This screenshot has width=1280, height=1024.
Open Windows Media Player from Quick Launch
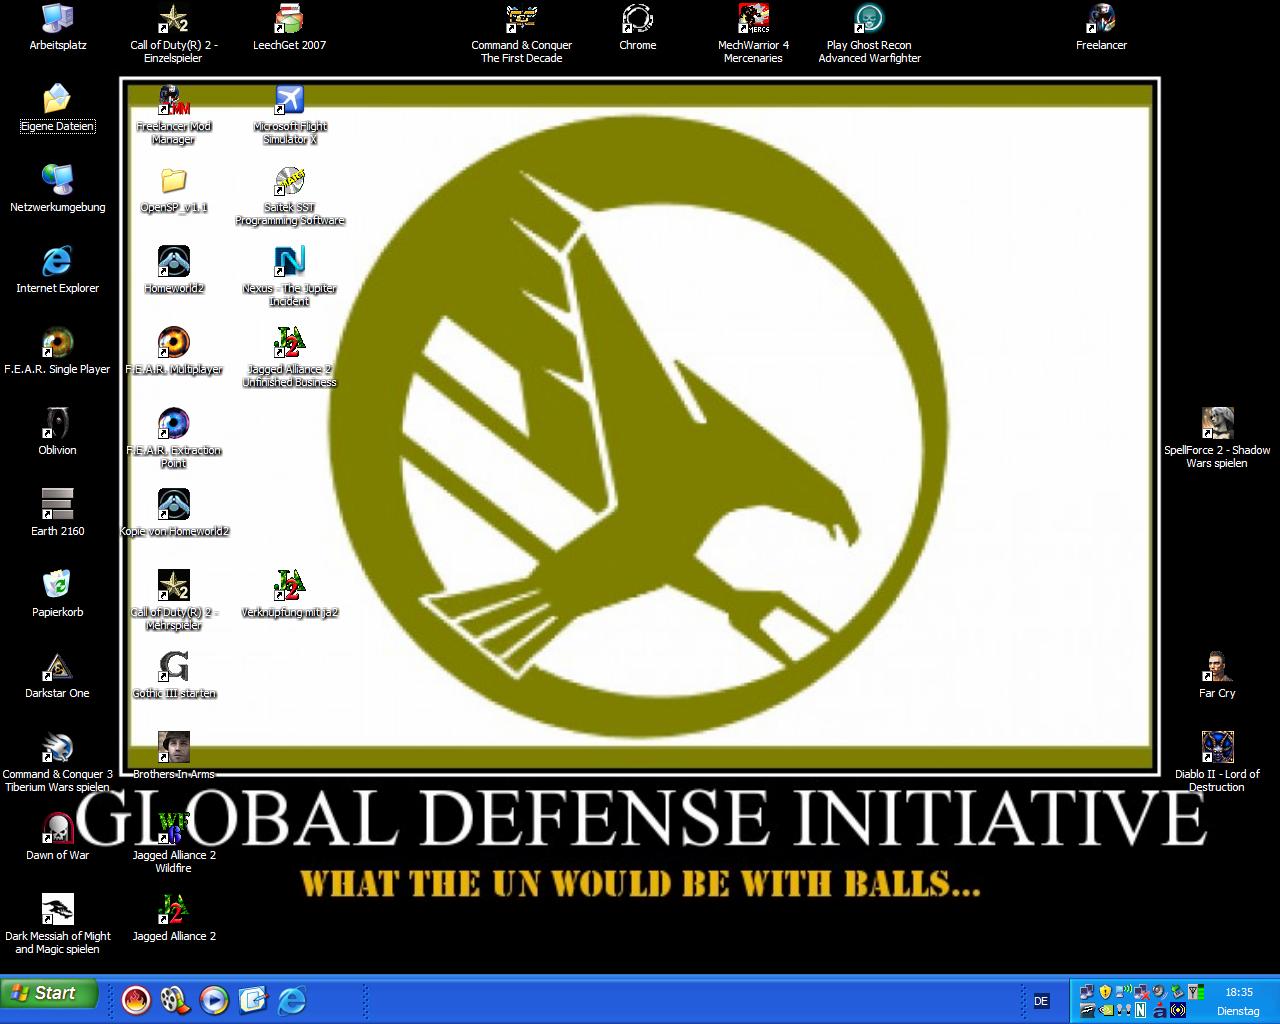214,999
